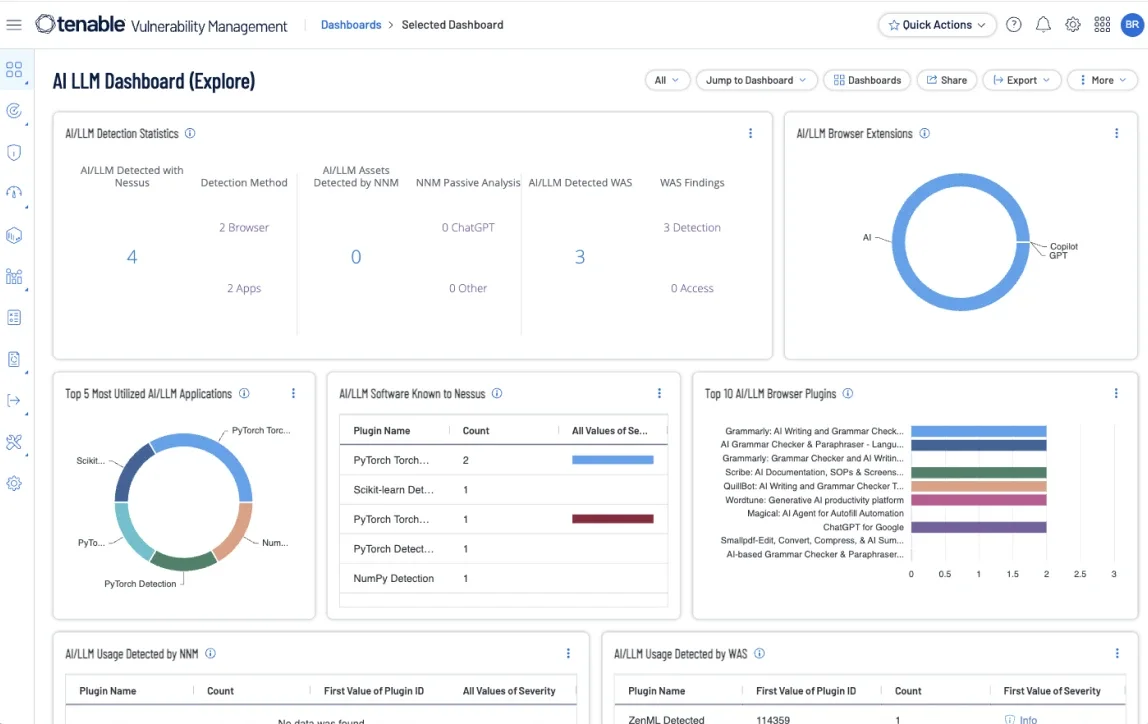Viewport: 1148px width, 724px height.
Task: Select the '2 Browser' detection method value
Action: click(244, 228)
